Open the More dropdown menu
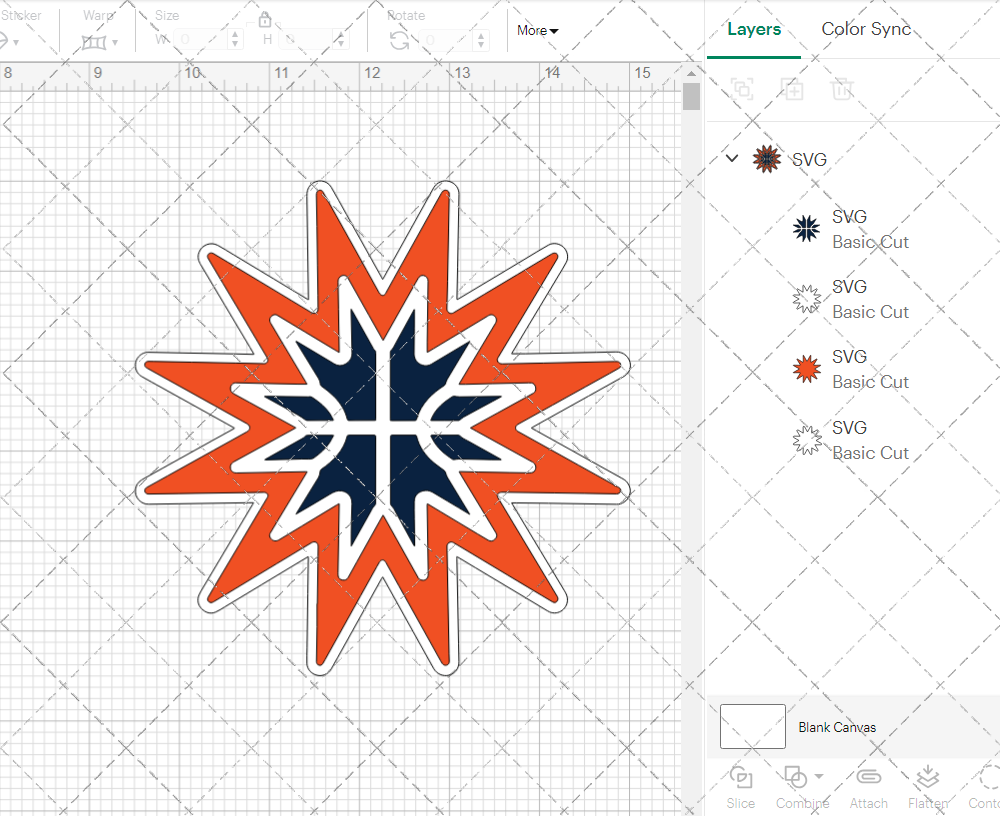This screenshot has width=1000, height=816. (537, 31)
